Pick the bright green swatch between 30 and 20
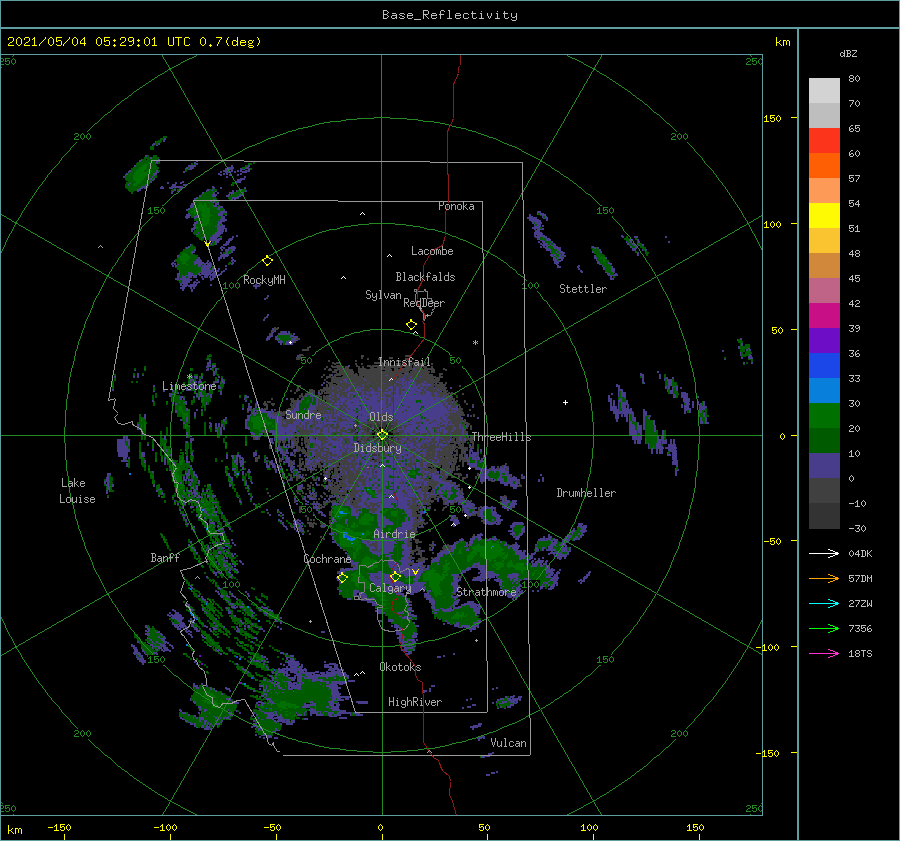The width and height of the screenshot is (900, 841). (x=824, y=416)
